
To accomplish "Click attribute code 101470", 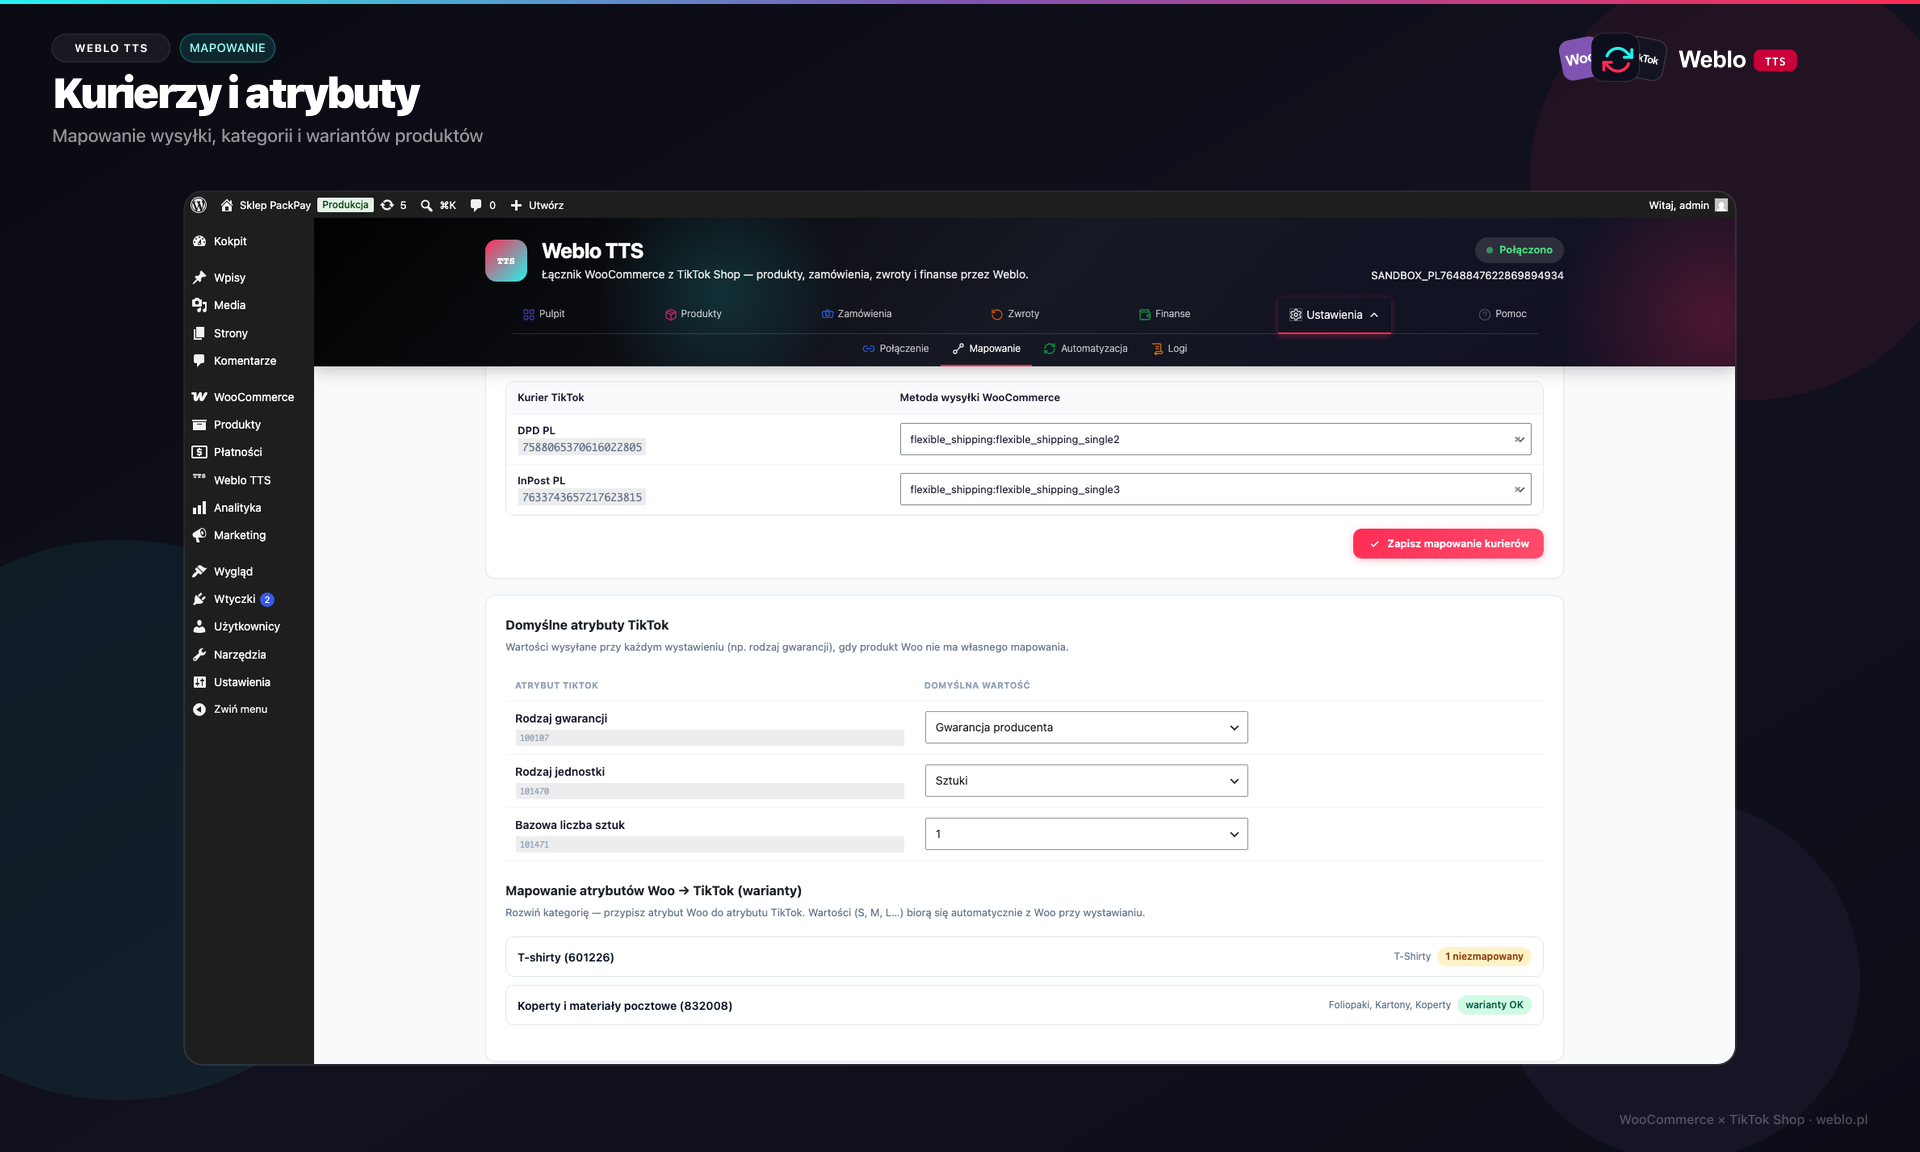I will click(534, 791).
